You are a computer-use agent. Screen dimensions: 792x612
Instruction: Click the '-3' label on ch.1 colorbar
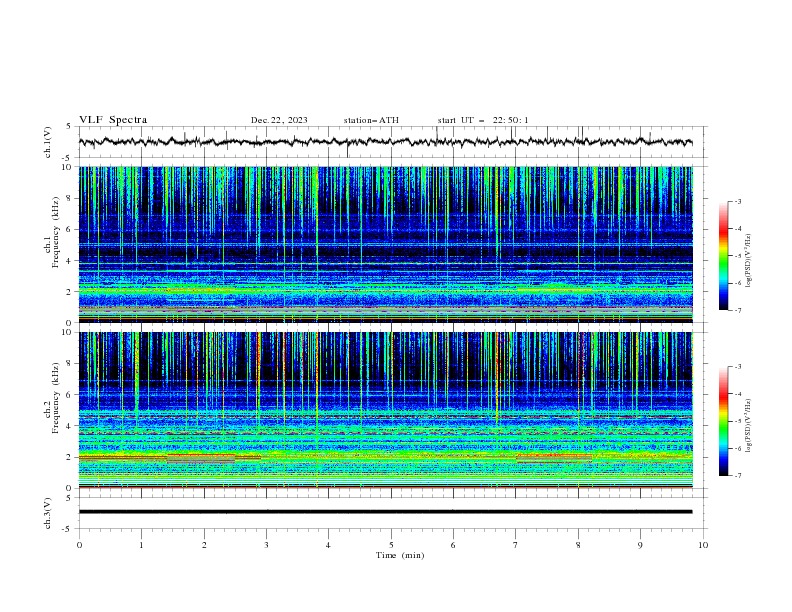coord(737,201)
